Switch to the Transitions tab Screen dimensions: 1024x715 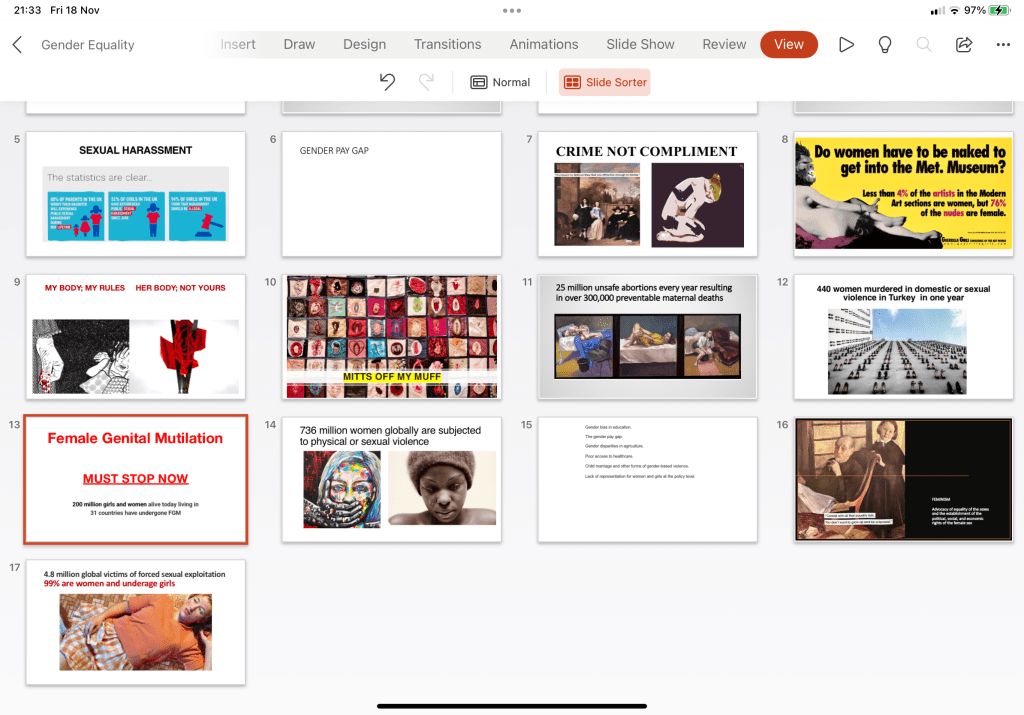pos(447,44)
